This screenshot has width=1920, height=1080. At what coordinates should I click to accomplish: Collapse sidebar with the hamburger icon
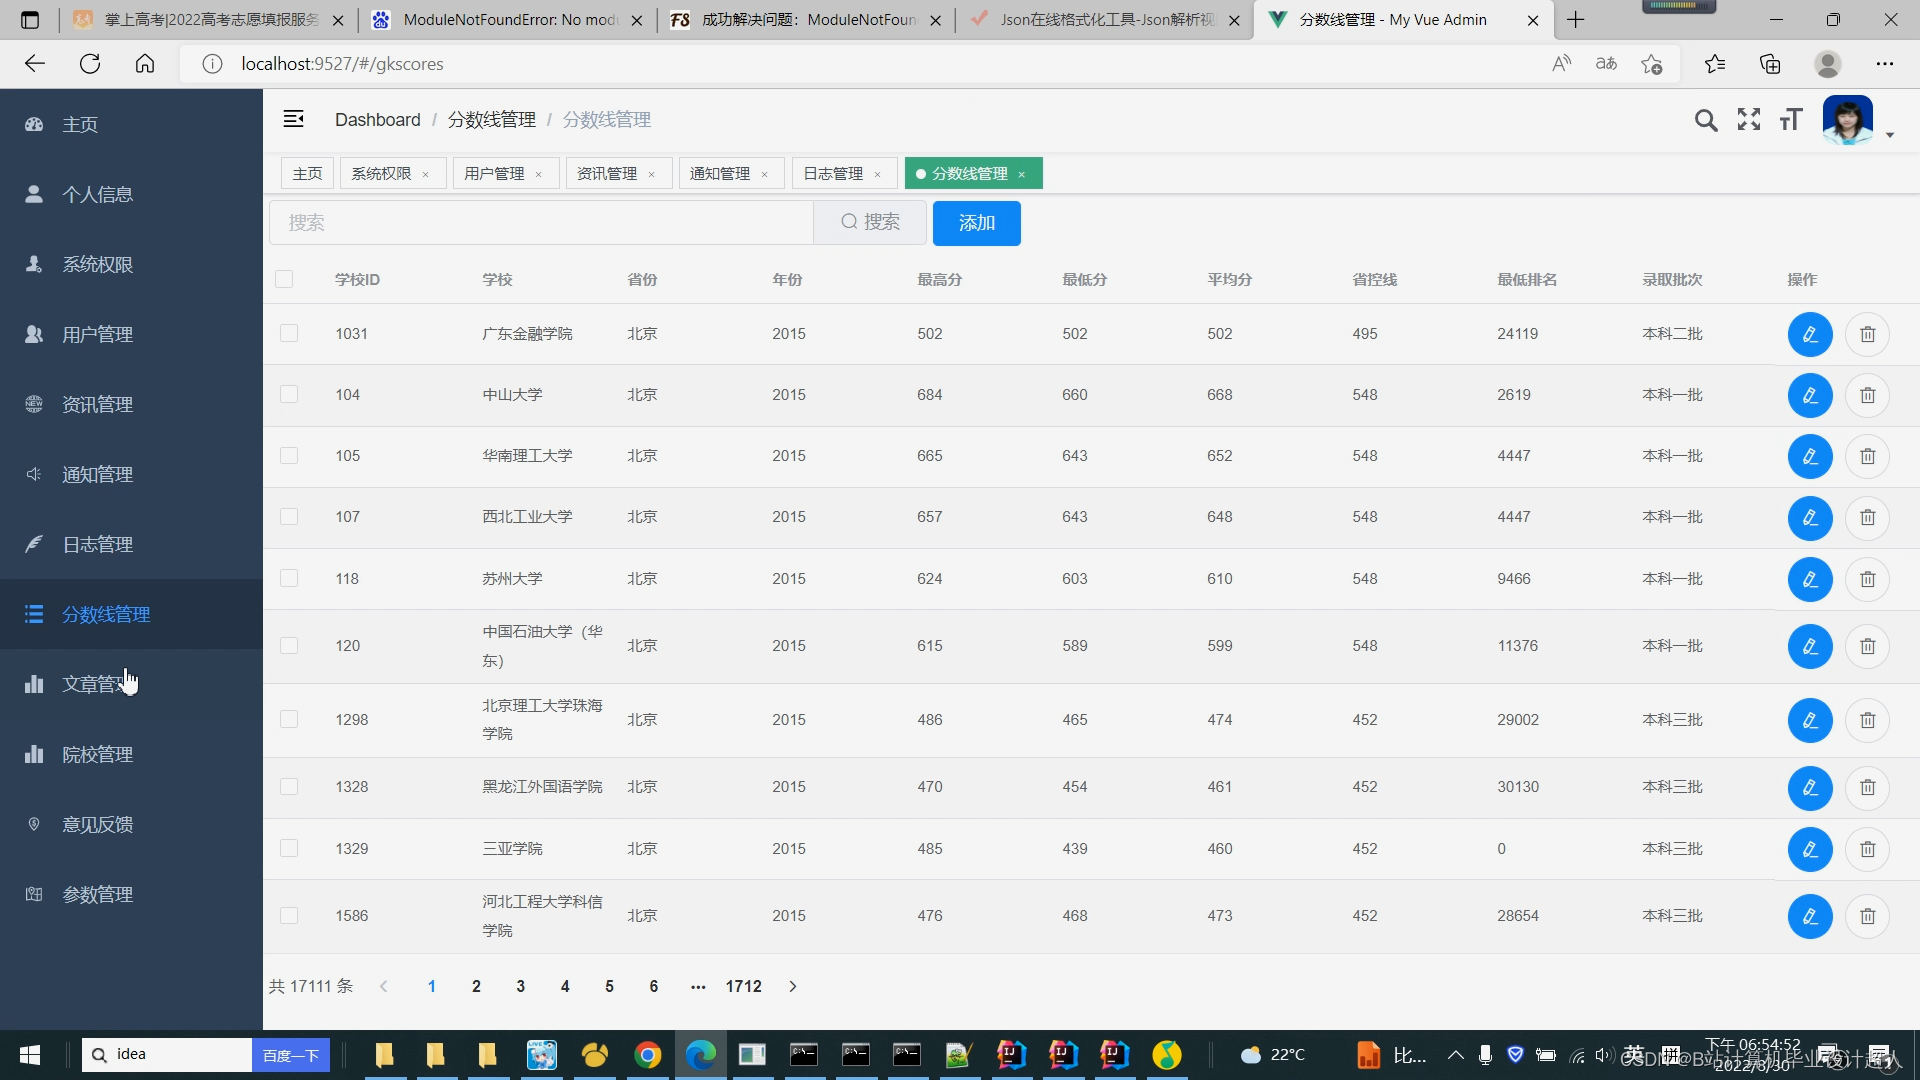point(293,119)
